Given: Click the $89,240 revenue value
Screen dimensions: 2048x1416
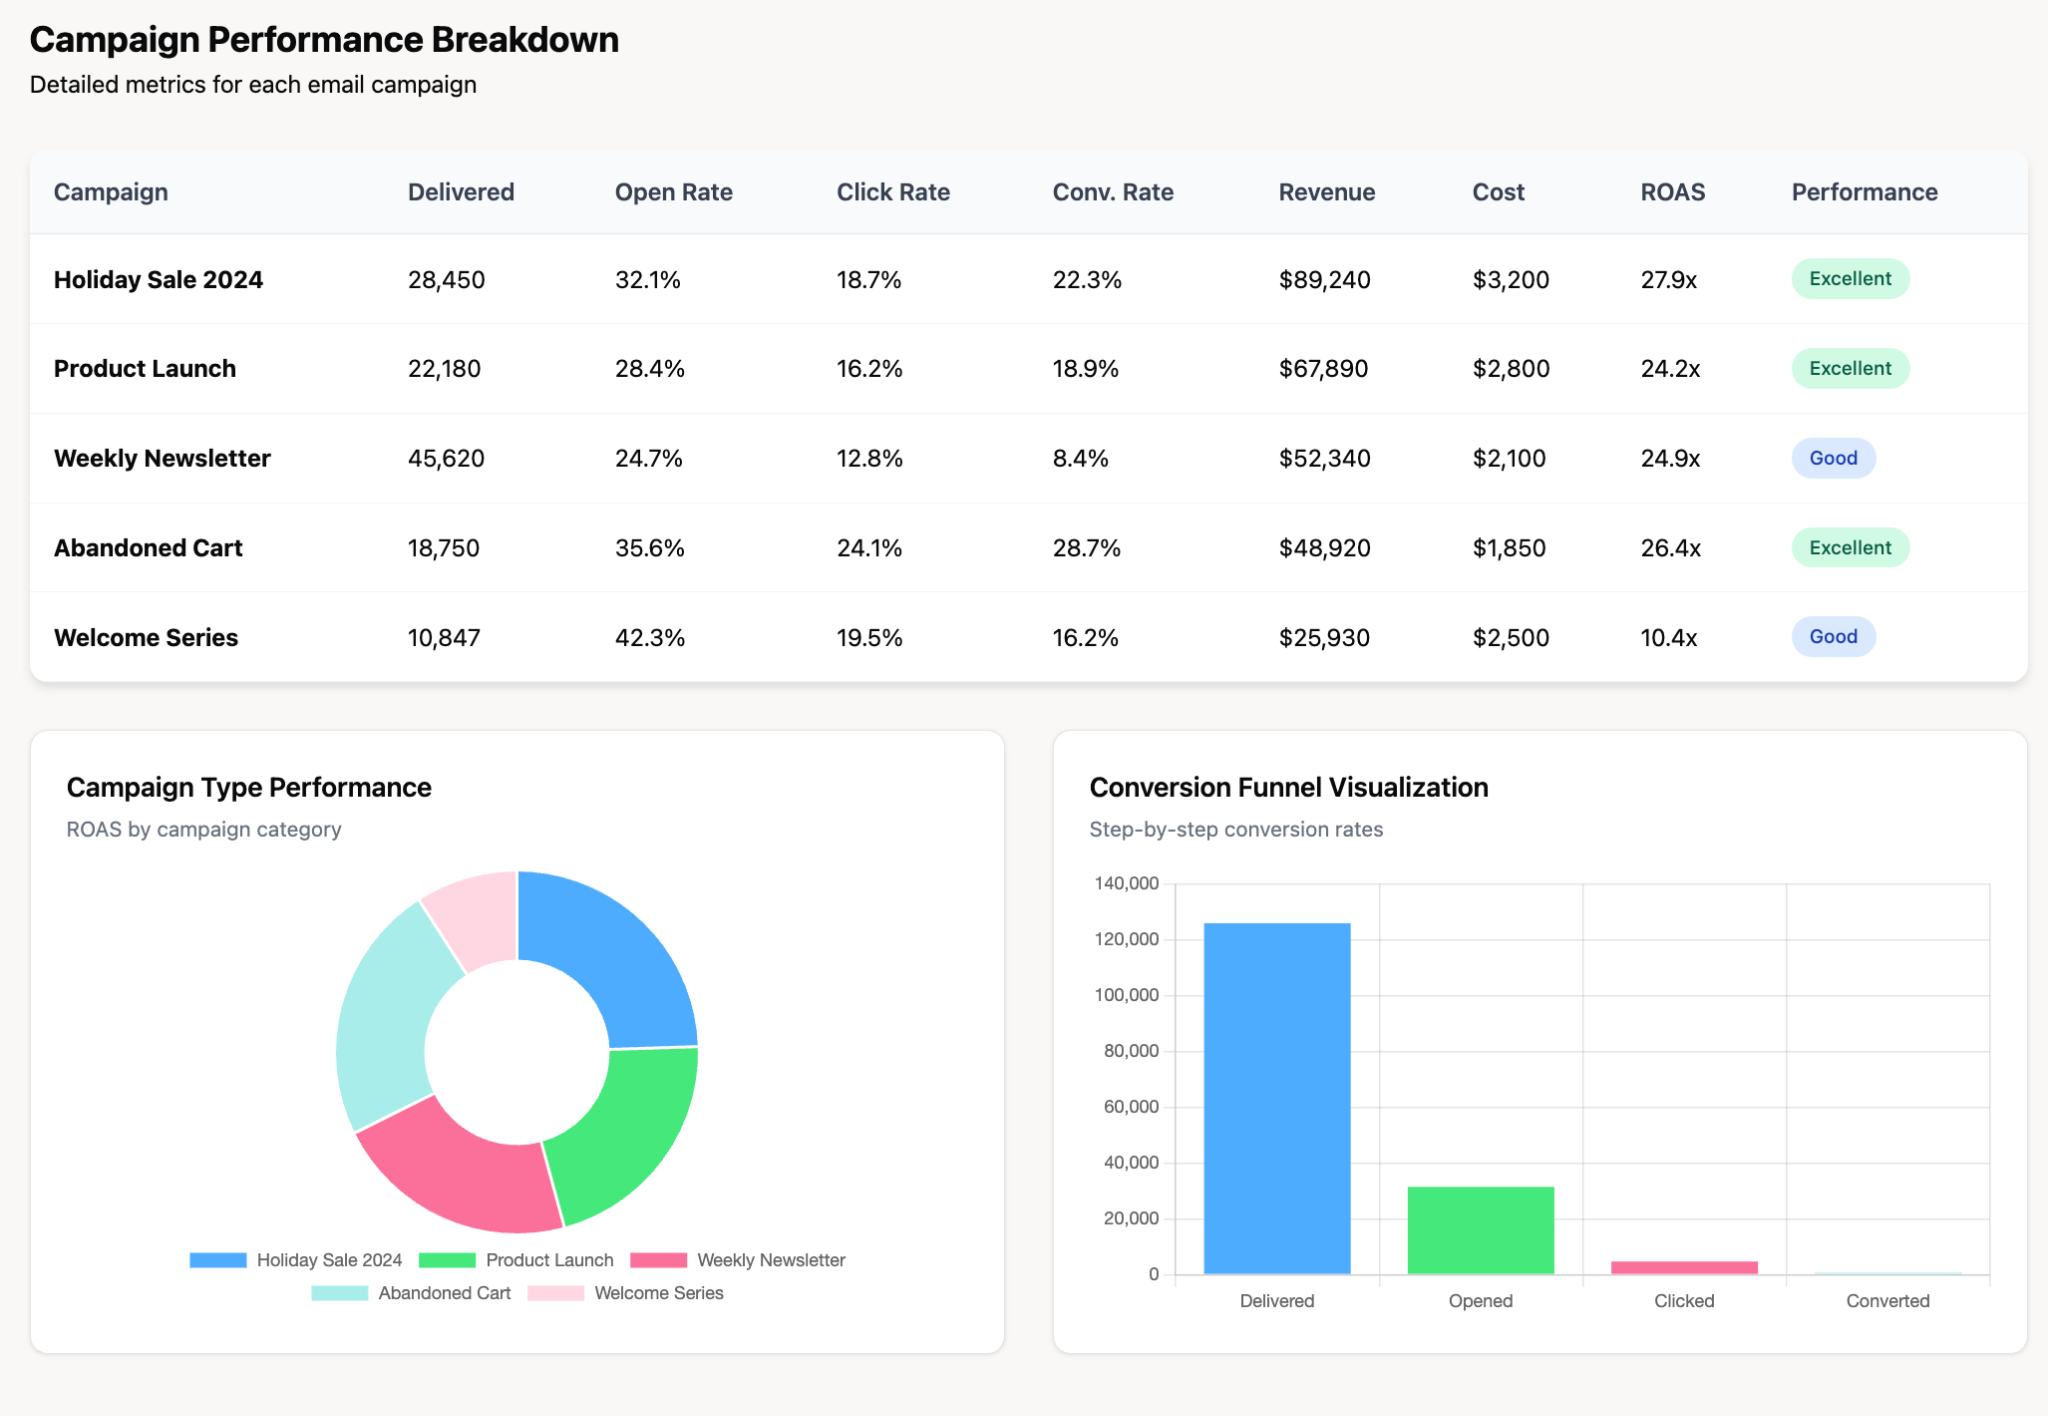Looking at the screenshot, I should click(1325, 280).
